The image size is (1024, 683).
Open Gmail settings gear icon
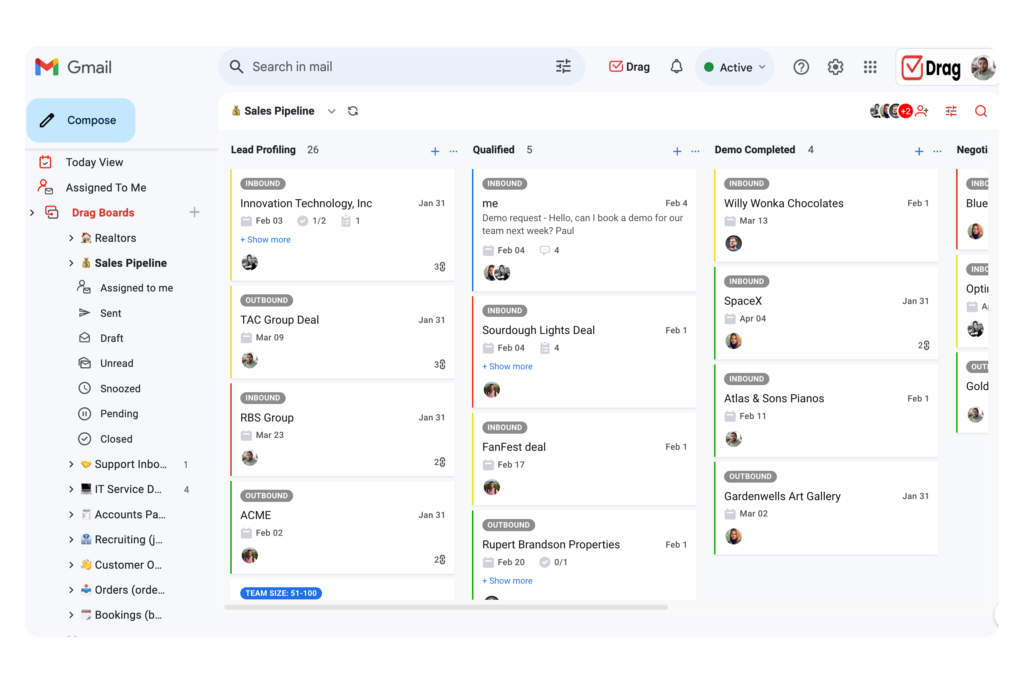click(835, 67)
